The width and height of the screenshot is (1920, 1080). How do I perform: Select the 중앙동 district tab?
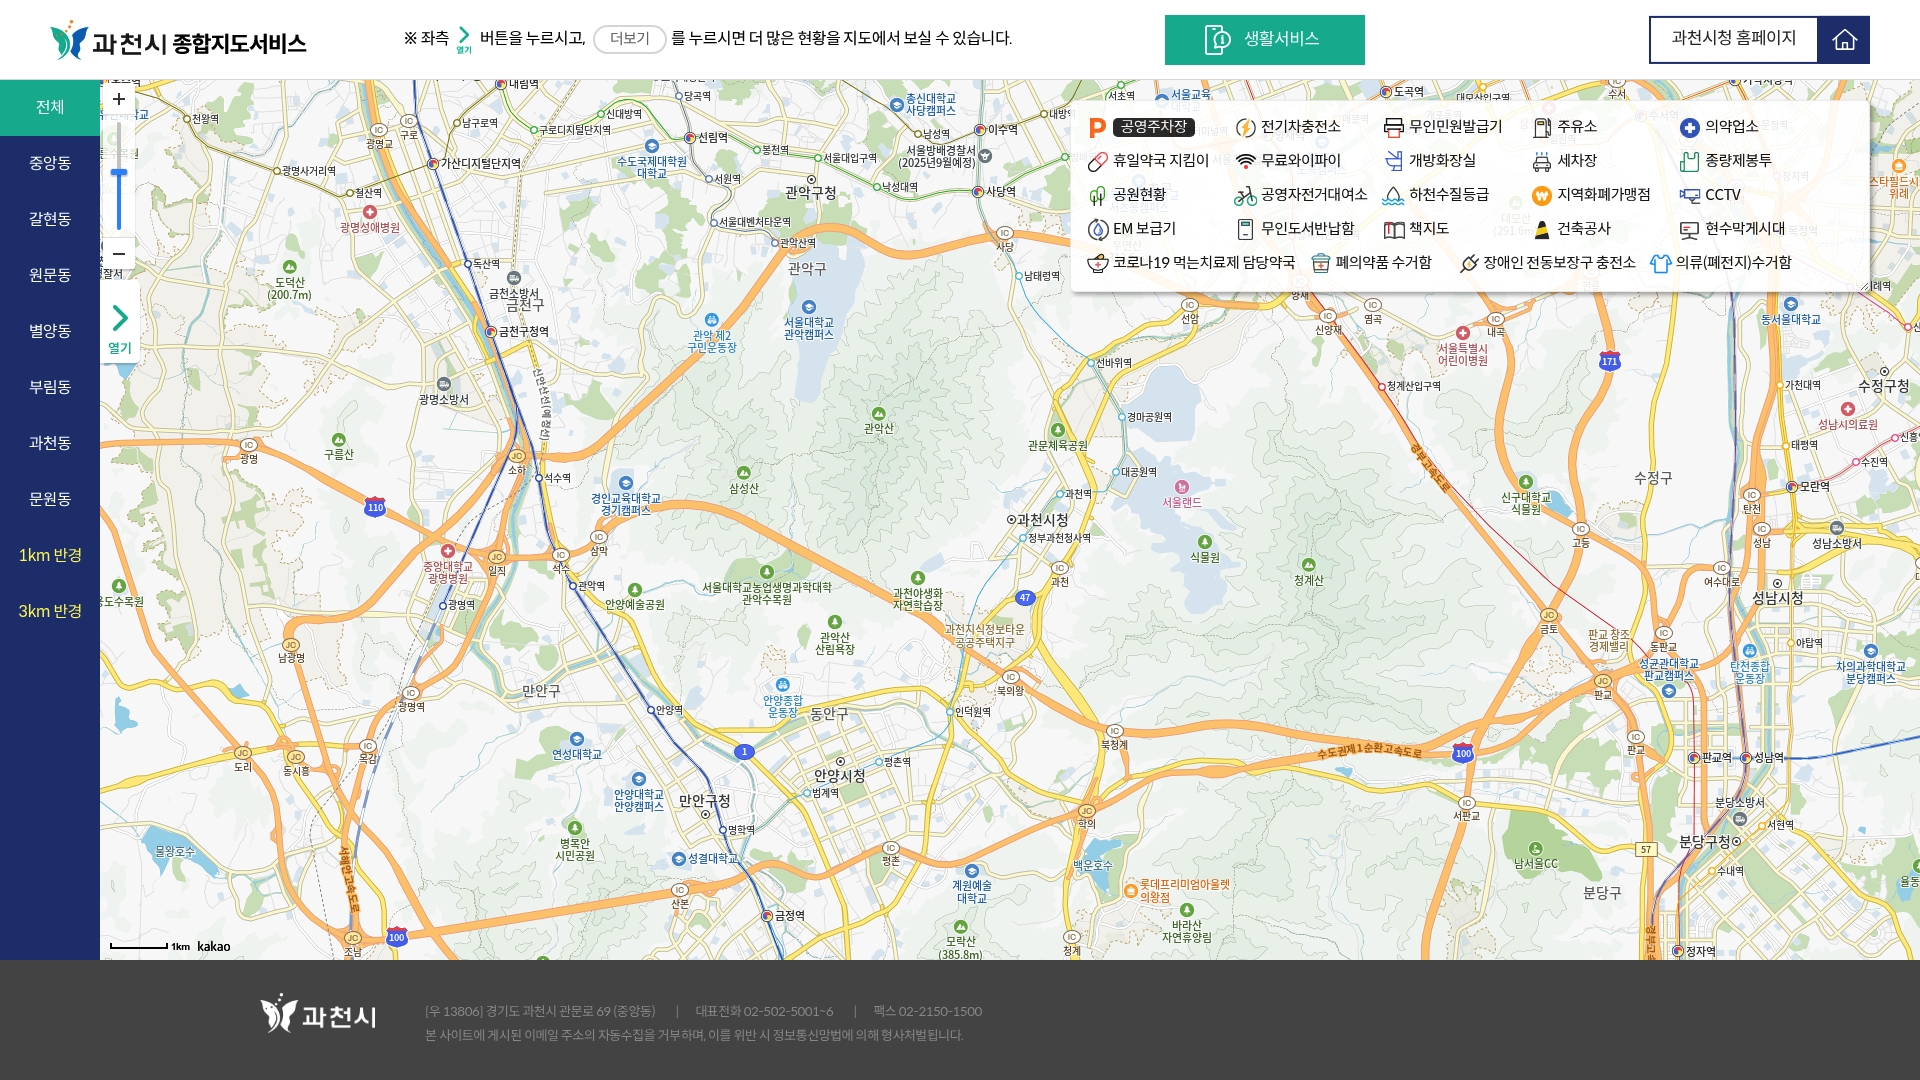tap(50, 163)
